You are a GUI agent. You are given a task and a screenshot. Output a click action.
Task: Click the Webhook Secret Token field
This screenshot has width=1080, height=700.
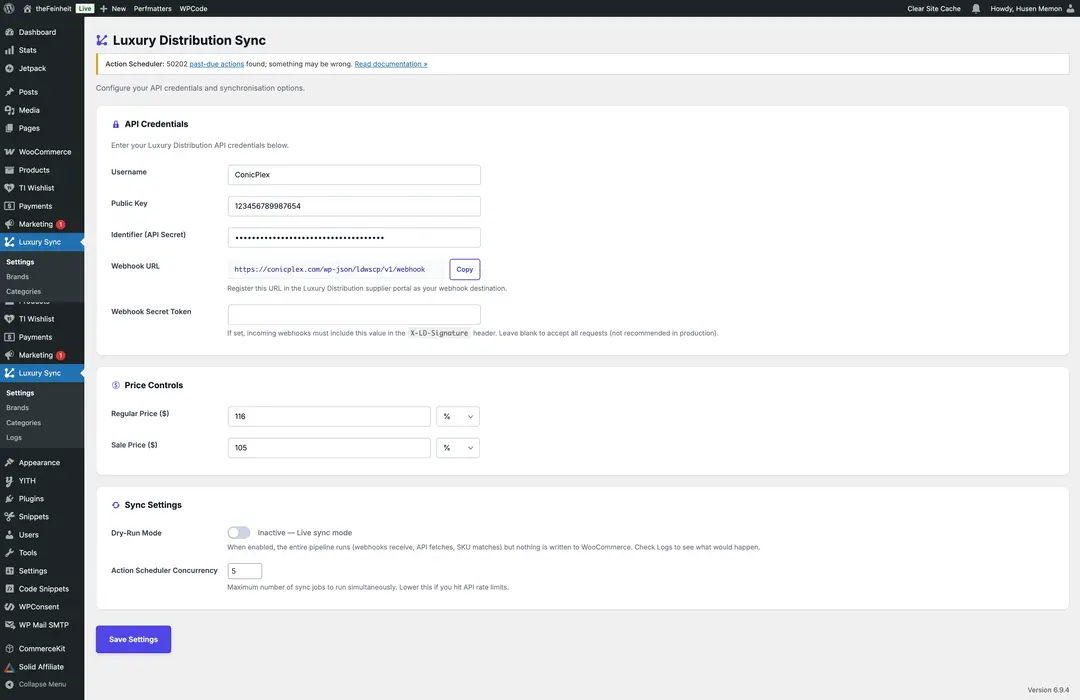(x=354, y=314)
